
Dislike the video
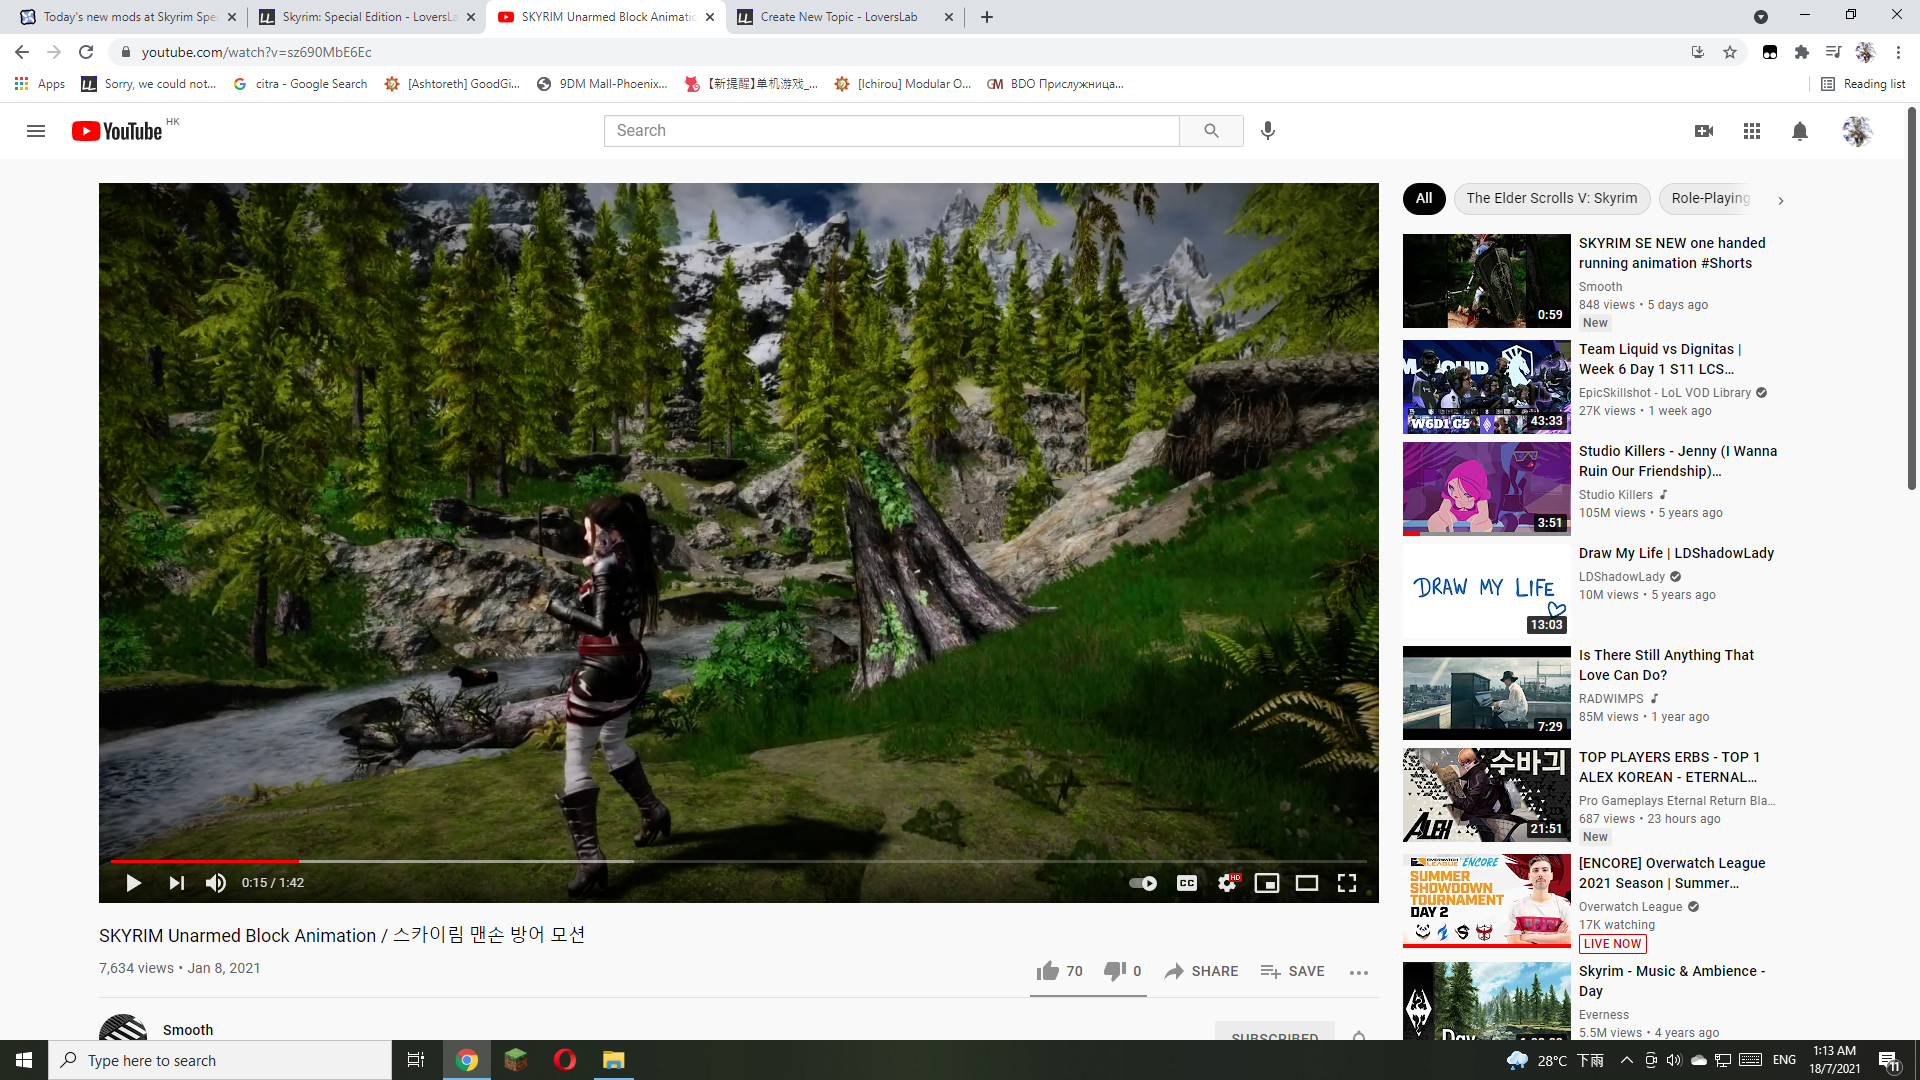click(1122, 971)
